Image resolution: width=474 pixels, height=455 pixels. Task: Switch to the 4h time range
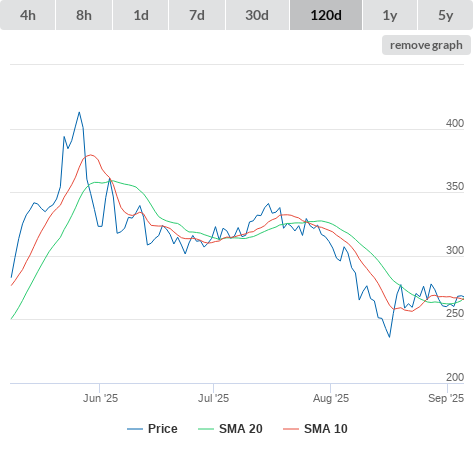click(28, 15)
